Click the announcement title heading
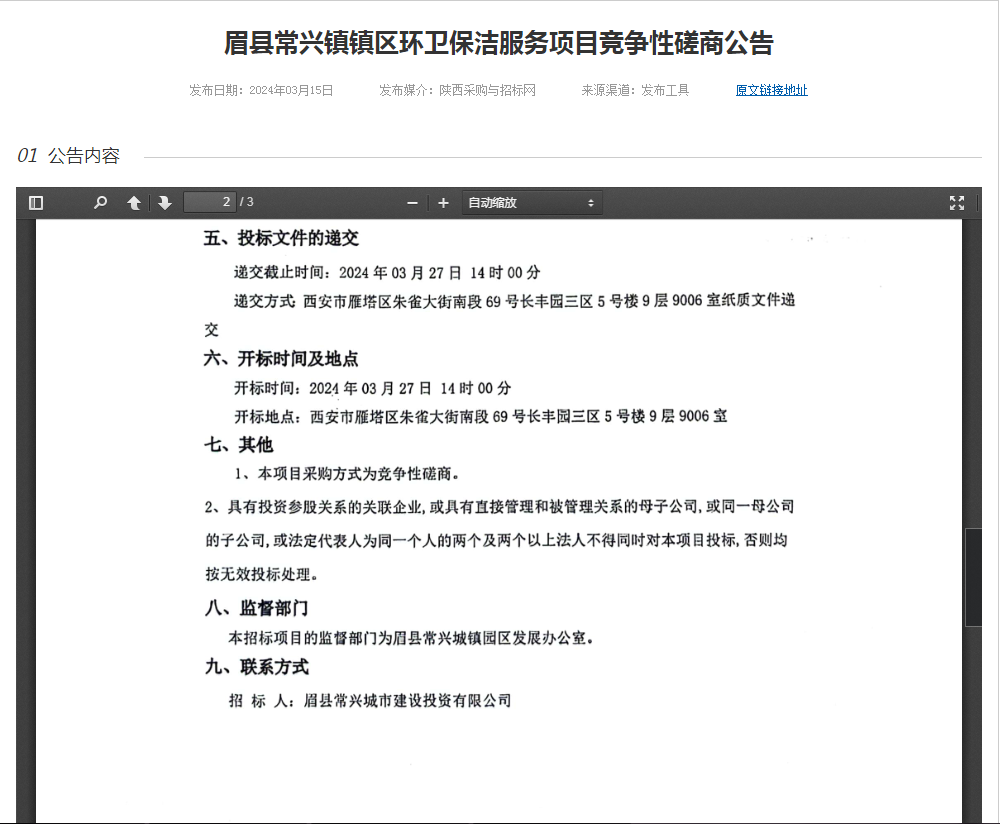The height and width of the screenshot is (824, 1000). pos(499,43)
